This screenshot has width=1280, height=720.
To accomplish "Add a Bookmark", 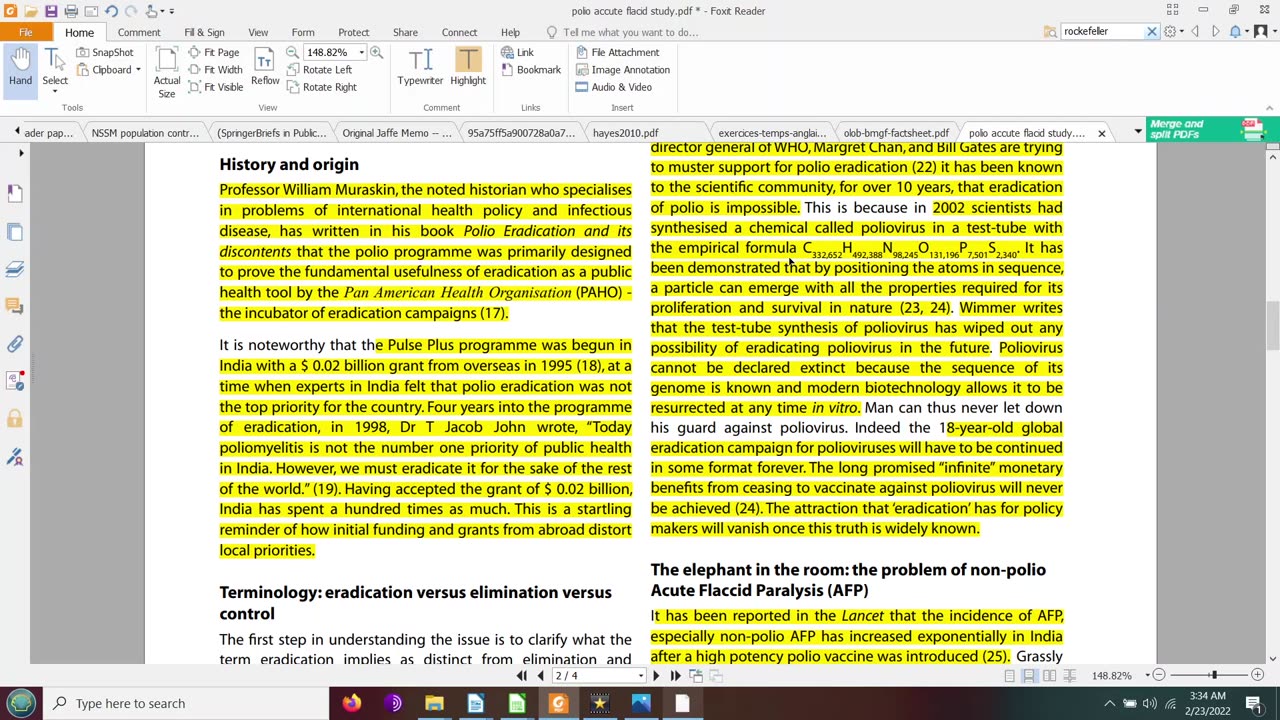I will tap(531, 70).
